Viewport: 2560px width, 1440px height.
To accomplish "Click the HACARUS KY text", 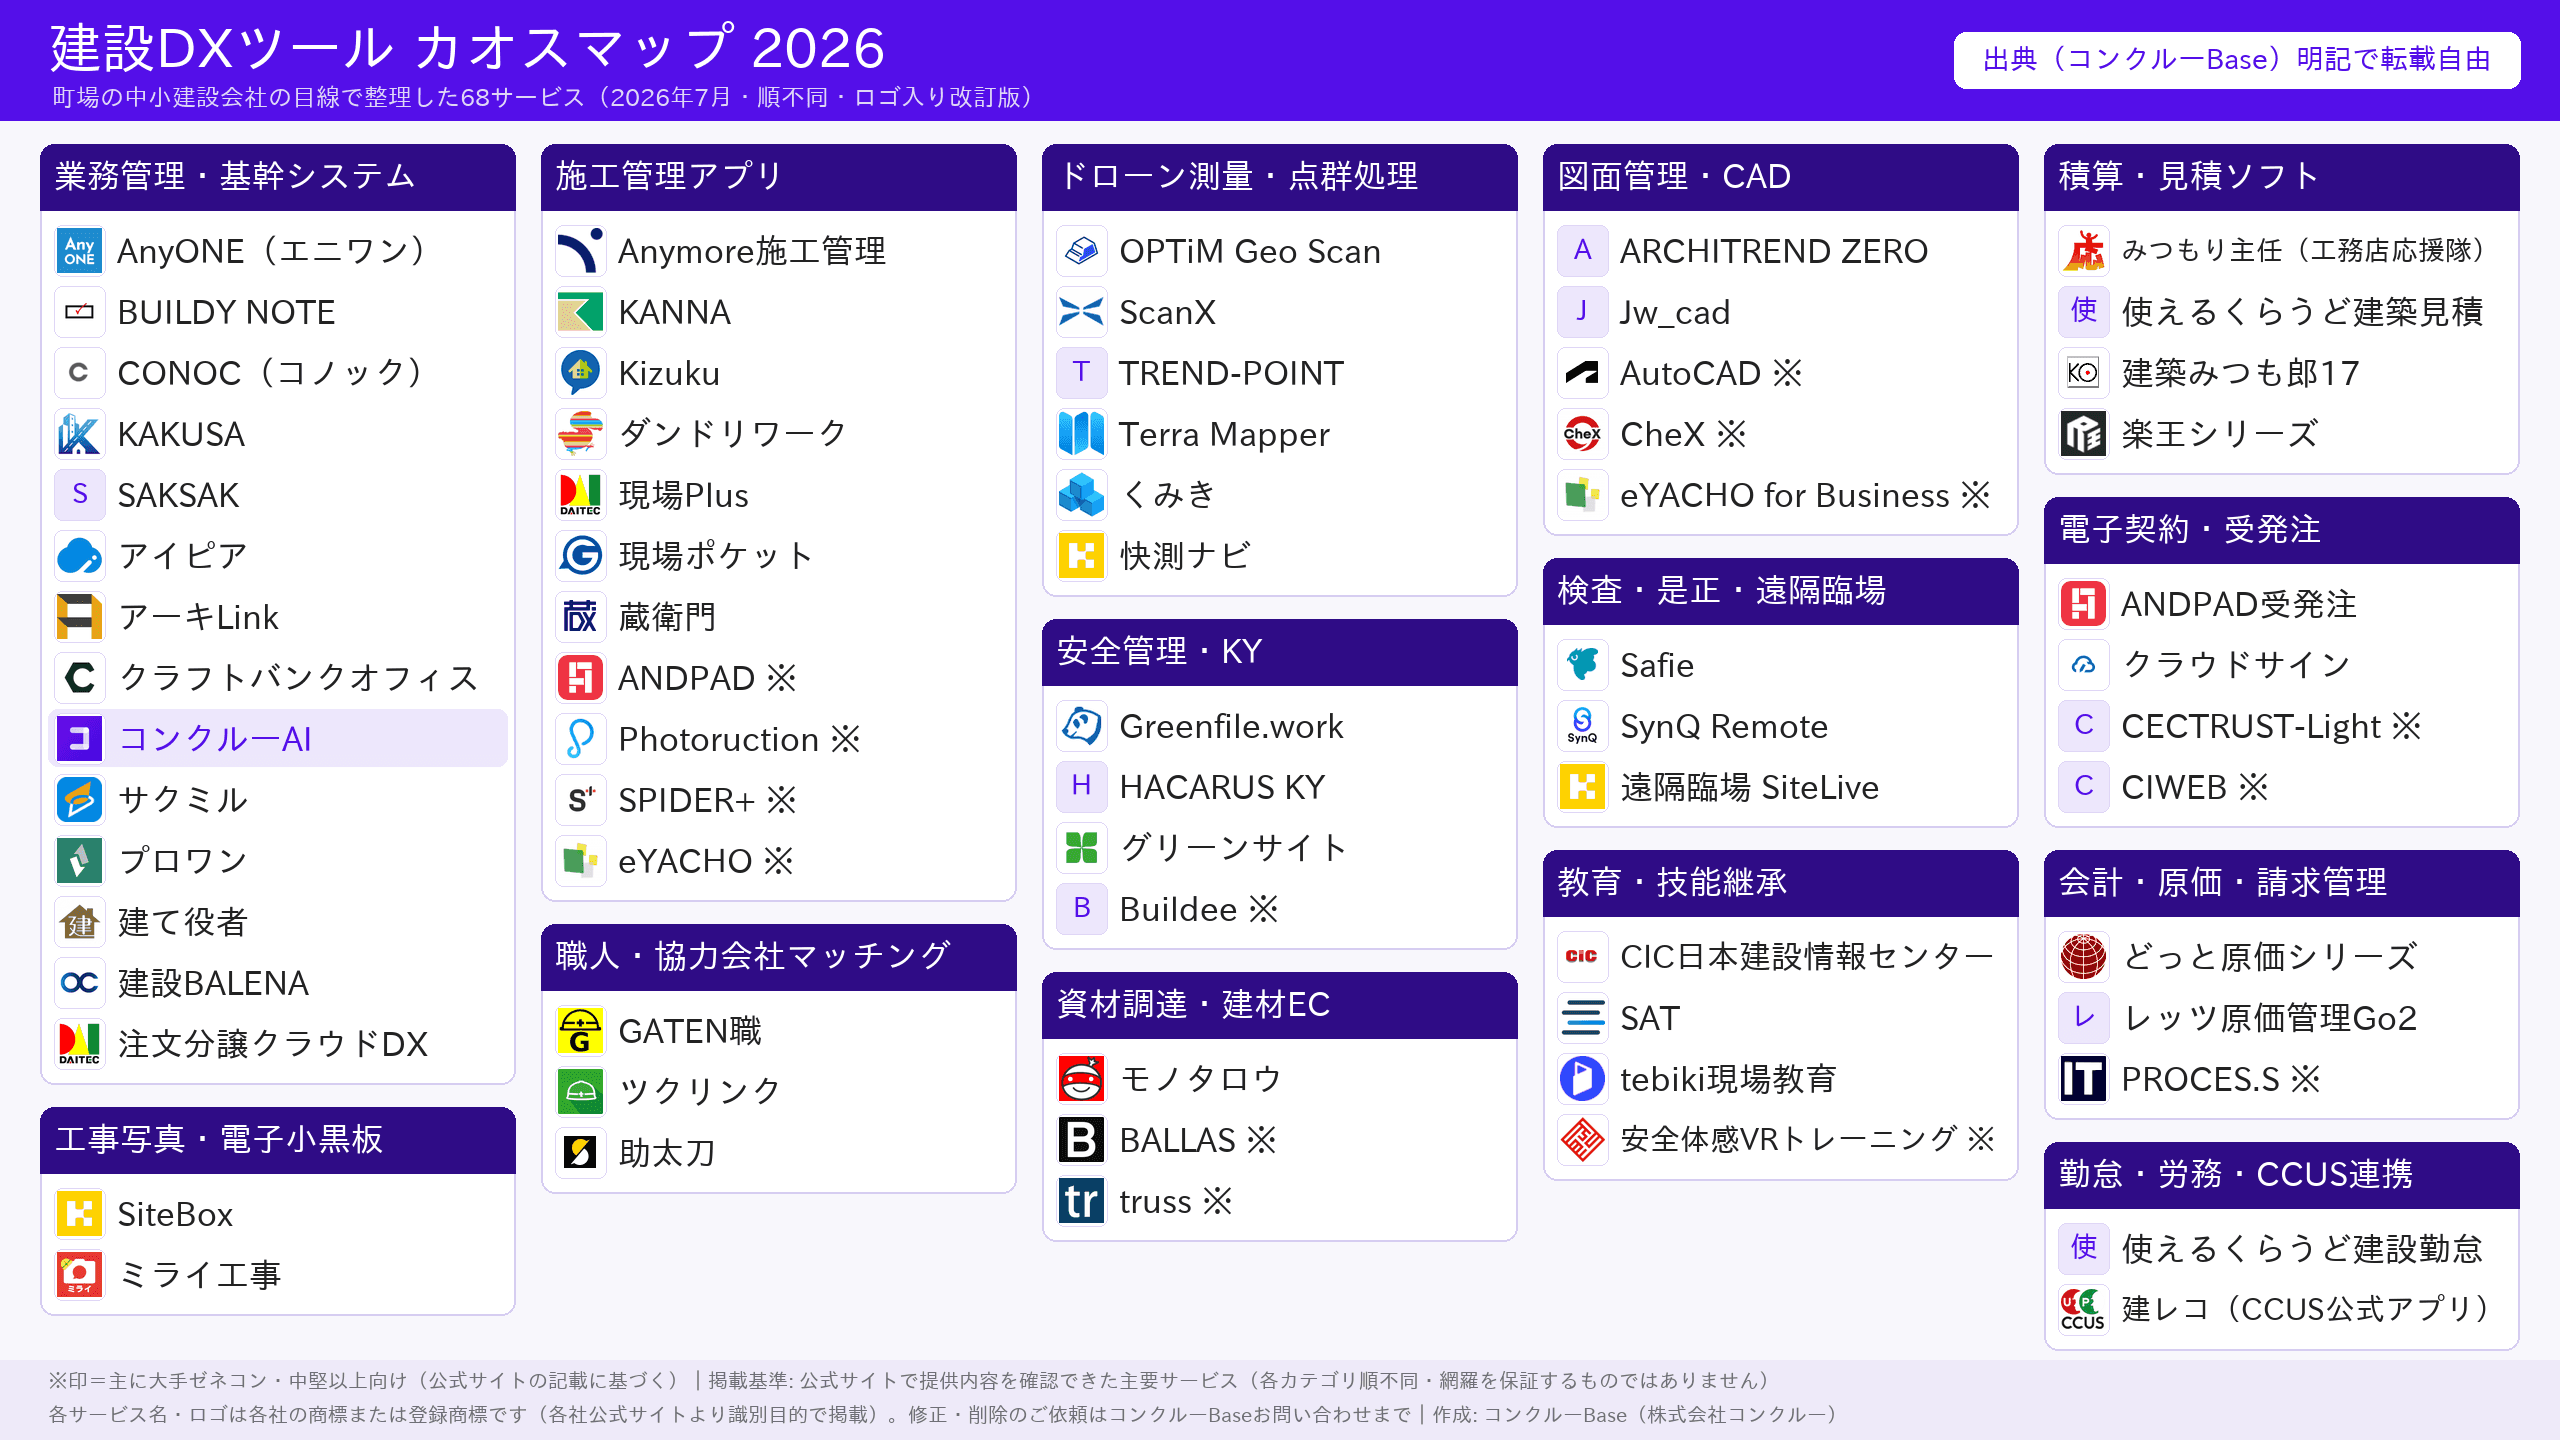I will tap(1222, 787).
